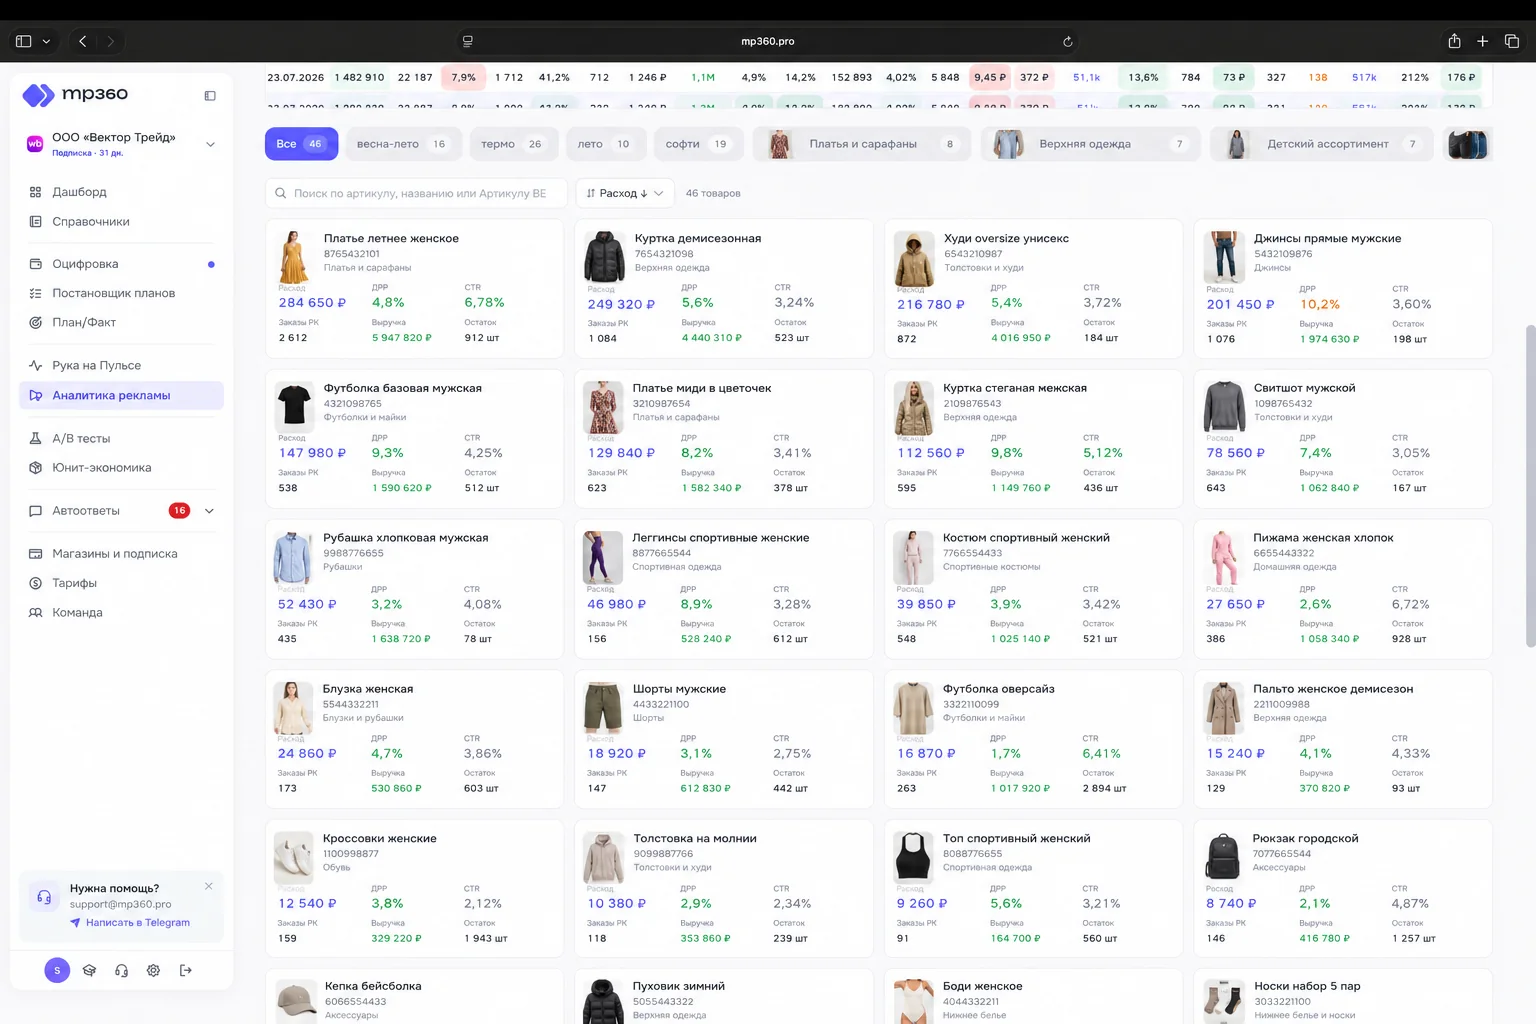Screen dimensions: 1536x1024
Task: Expand the ООО «Вектор Трейд» company selector
Action: pos(210,144)
